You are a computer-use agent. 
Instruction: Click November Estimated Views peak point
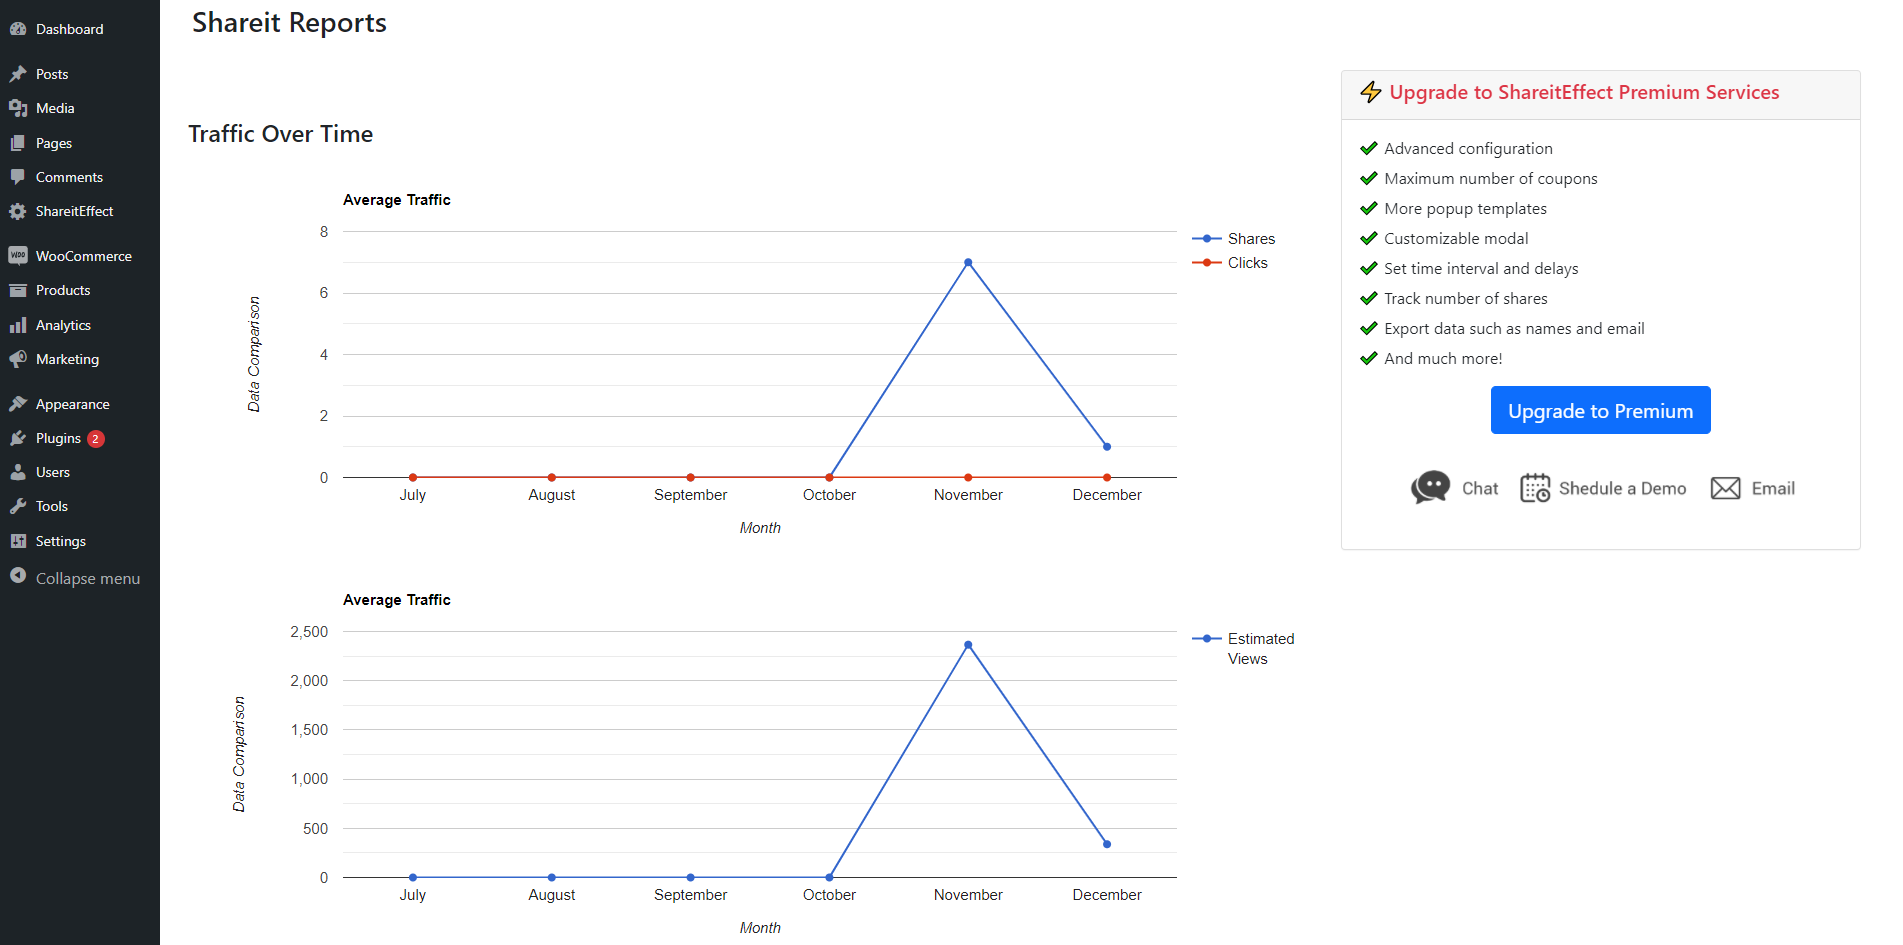(968, 644)
